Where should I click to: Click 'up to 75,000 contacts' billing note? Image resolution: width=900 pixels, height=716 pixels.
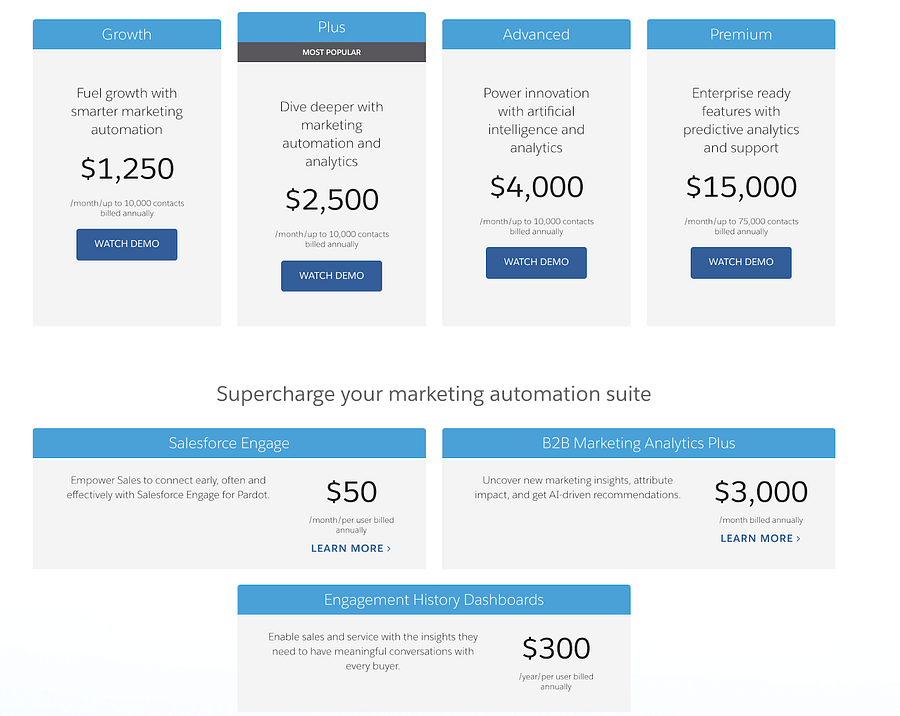pos(741,226)
